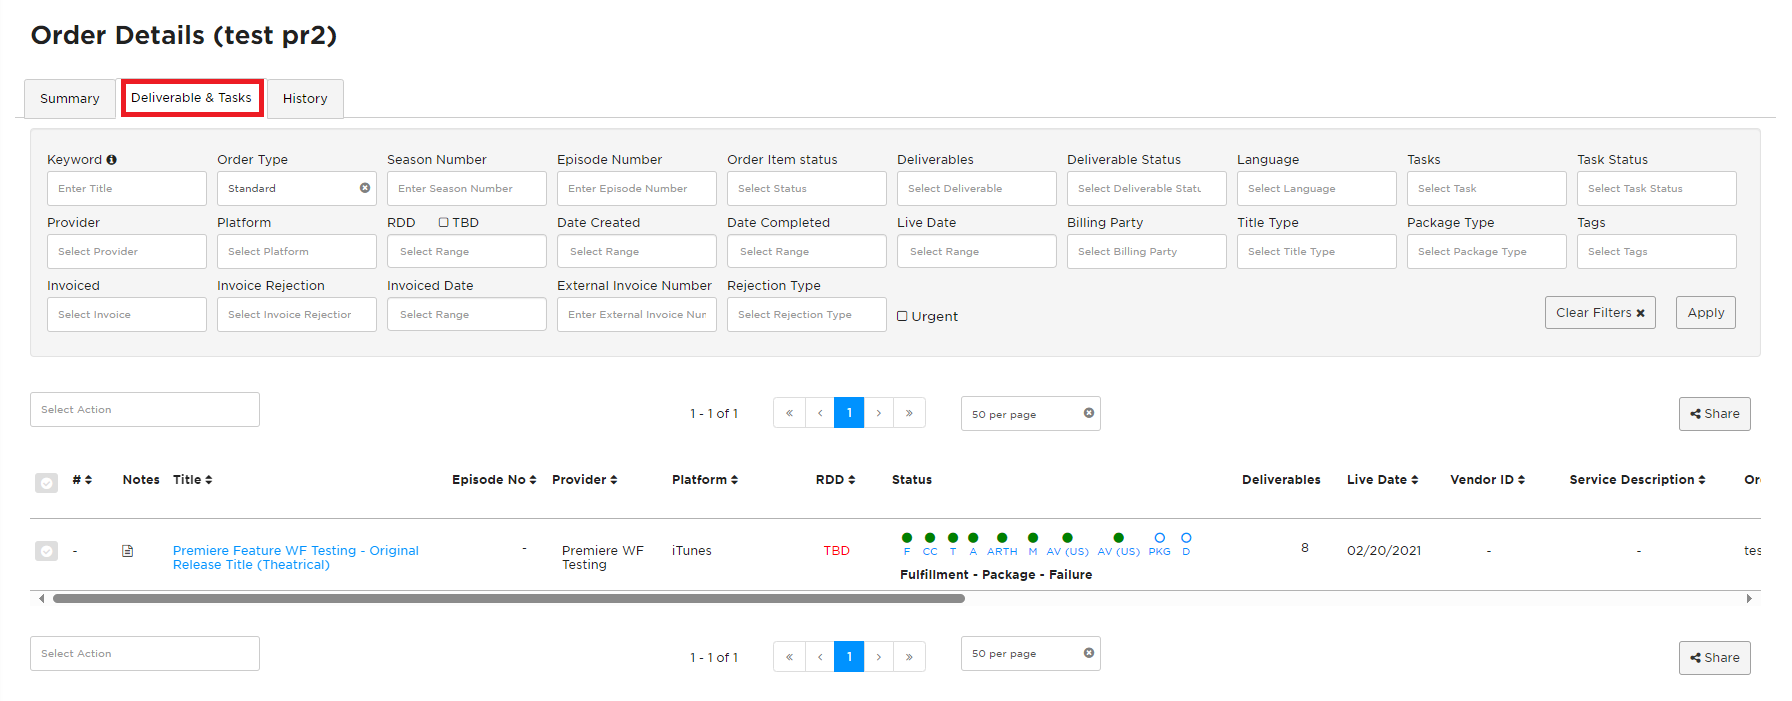Open the Tasks filter dropdown
The image size is (1792, 701).
pyautogui.click(x=1487, y=188)
